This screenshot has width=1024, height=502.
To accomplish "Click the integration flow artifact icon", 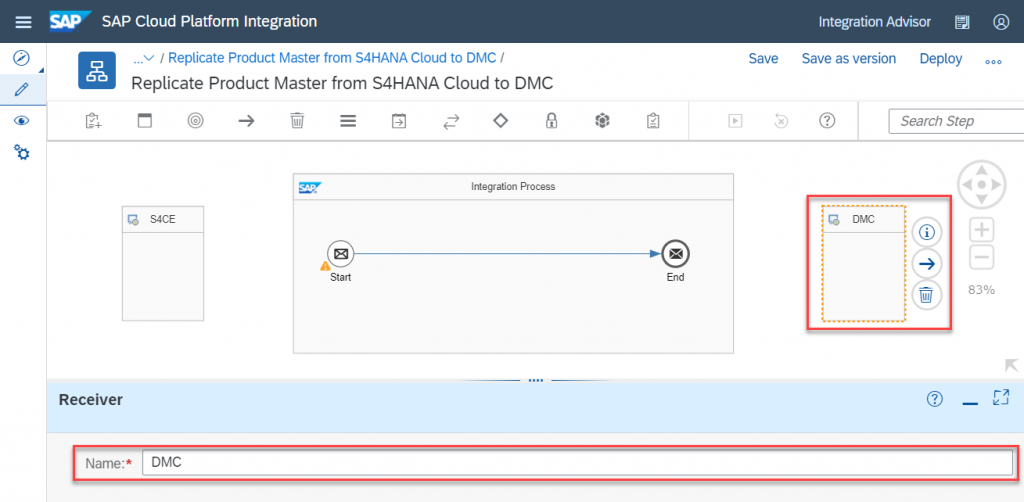I will click(97, 71).
